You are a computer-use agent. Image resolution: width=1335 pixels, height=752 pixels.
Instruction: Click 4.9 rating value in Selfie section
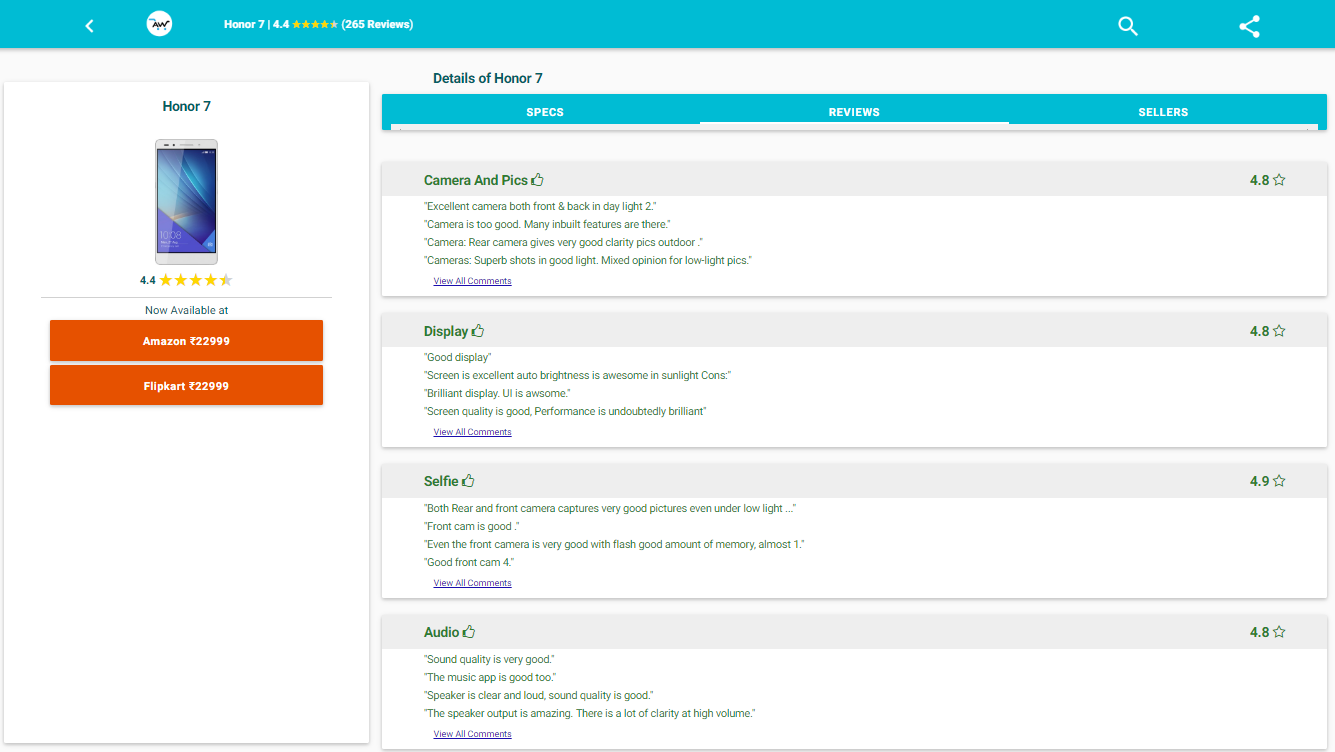(1259, 481)
